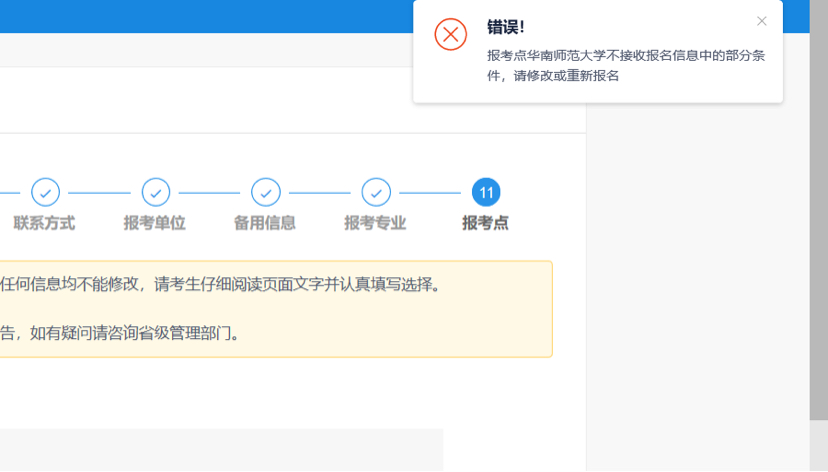Click the warning line mentioning 省级管理部门
This screenshot has height=472, width=828.
[x=120, y=333]
